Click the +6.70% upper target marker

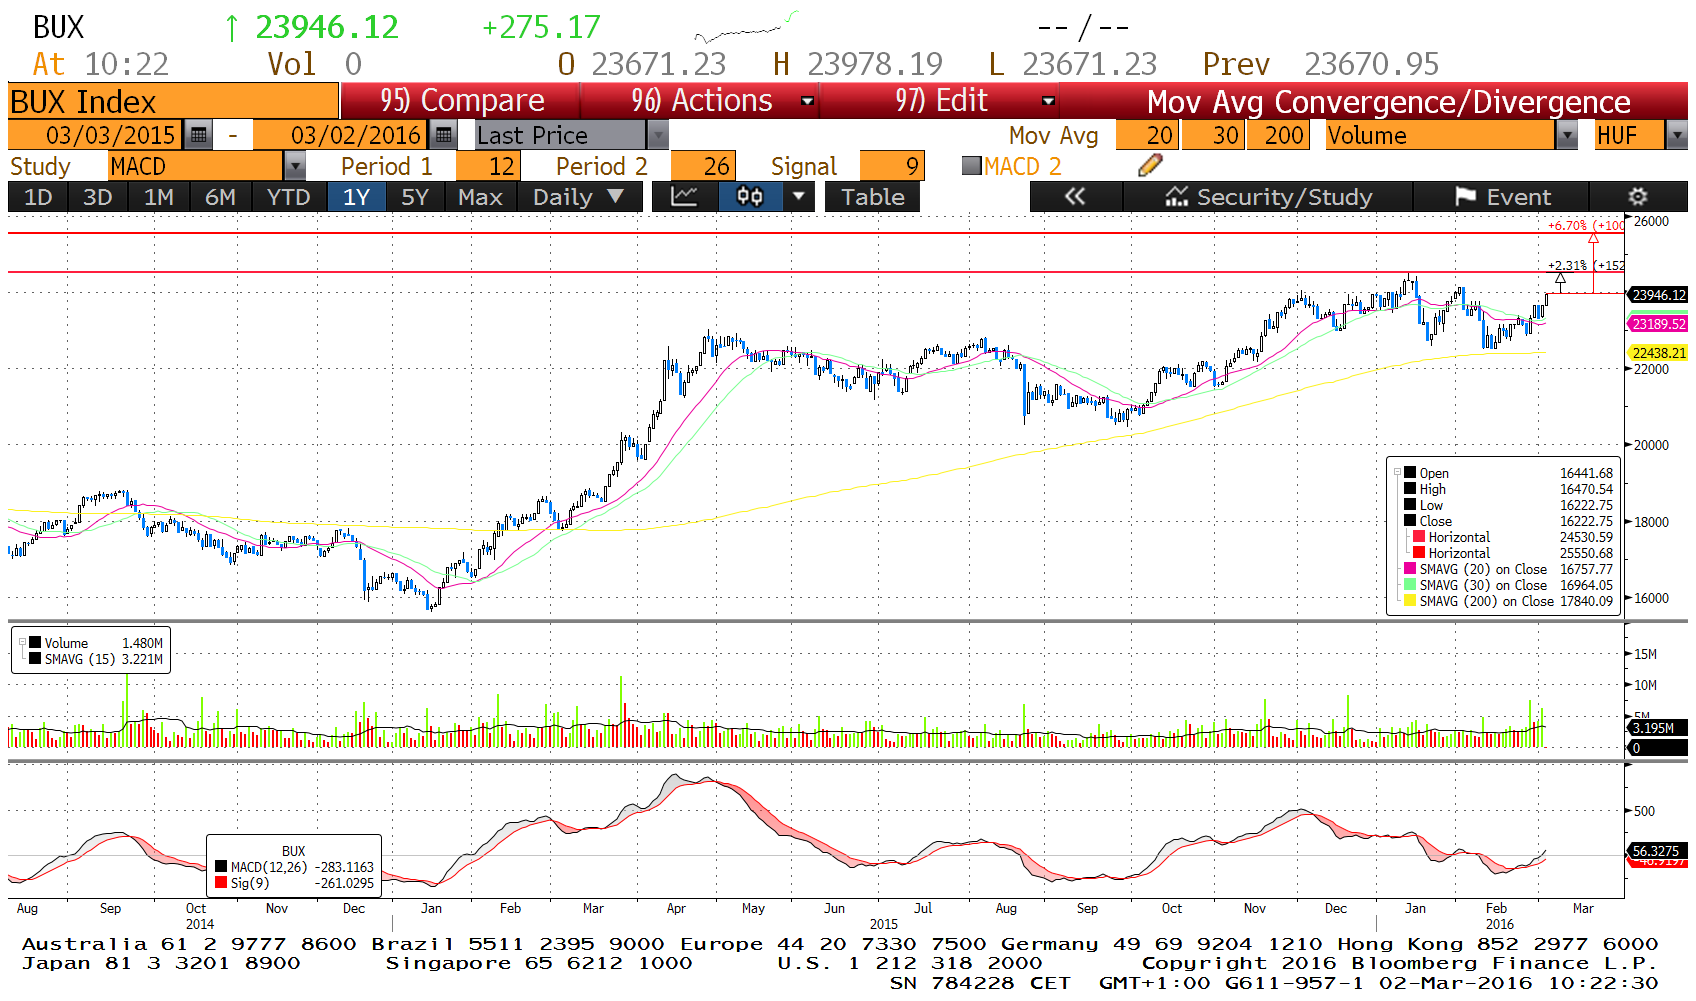(1586, 226)
